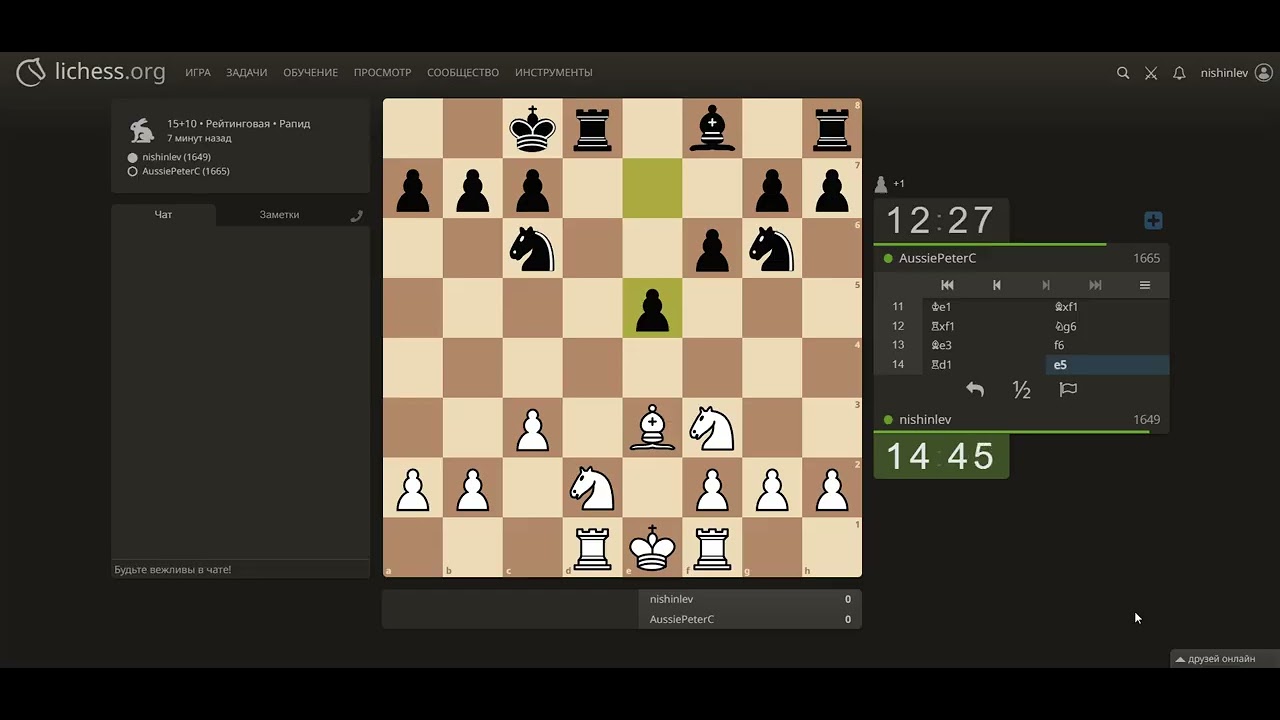Select the white pawn on c3
Image resolution: width=1280 pixels, height=720 pixels.
point(532,428)
